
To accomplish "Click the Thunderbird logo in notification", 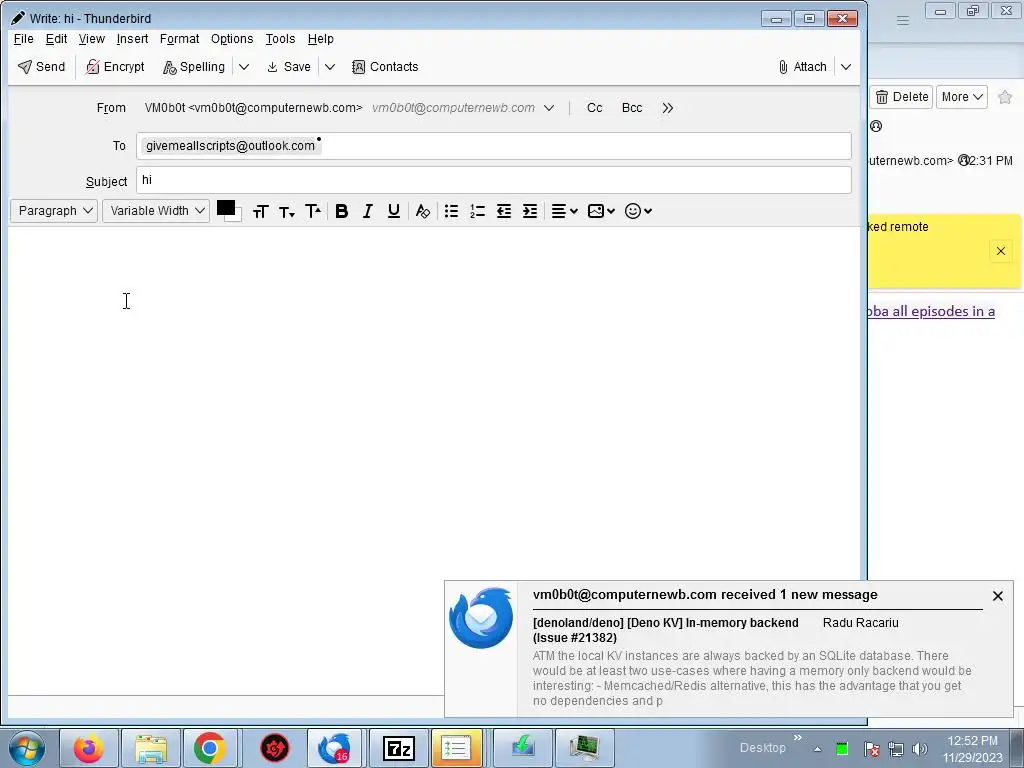I will pos(481,618).
